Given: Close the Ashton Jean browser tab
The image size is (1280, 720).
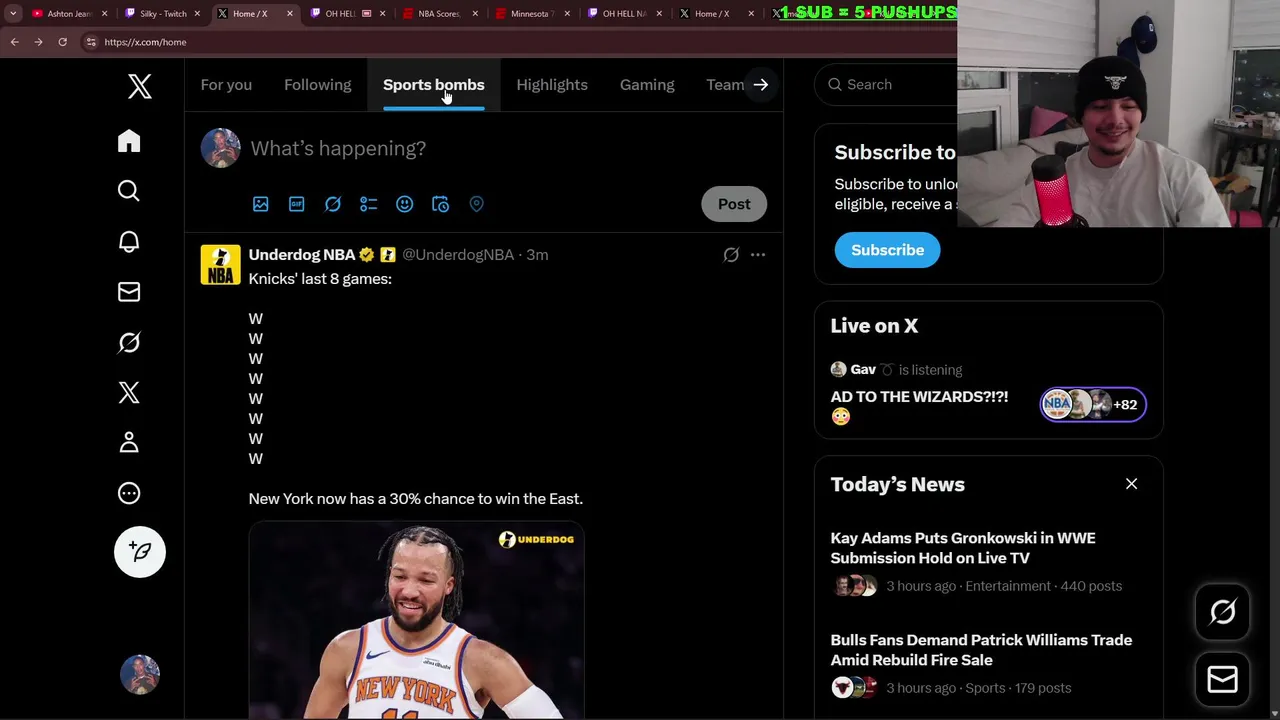Looking at the screenshot, I should coord(104,14).
